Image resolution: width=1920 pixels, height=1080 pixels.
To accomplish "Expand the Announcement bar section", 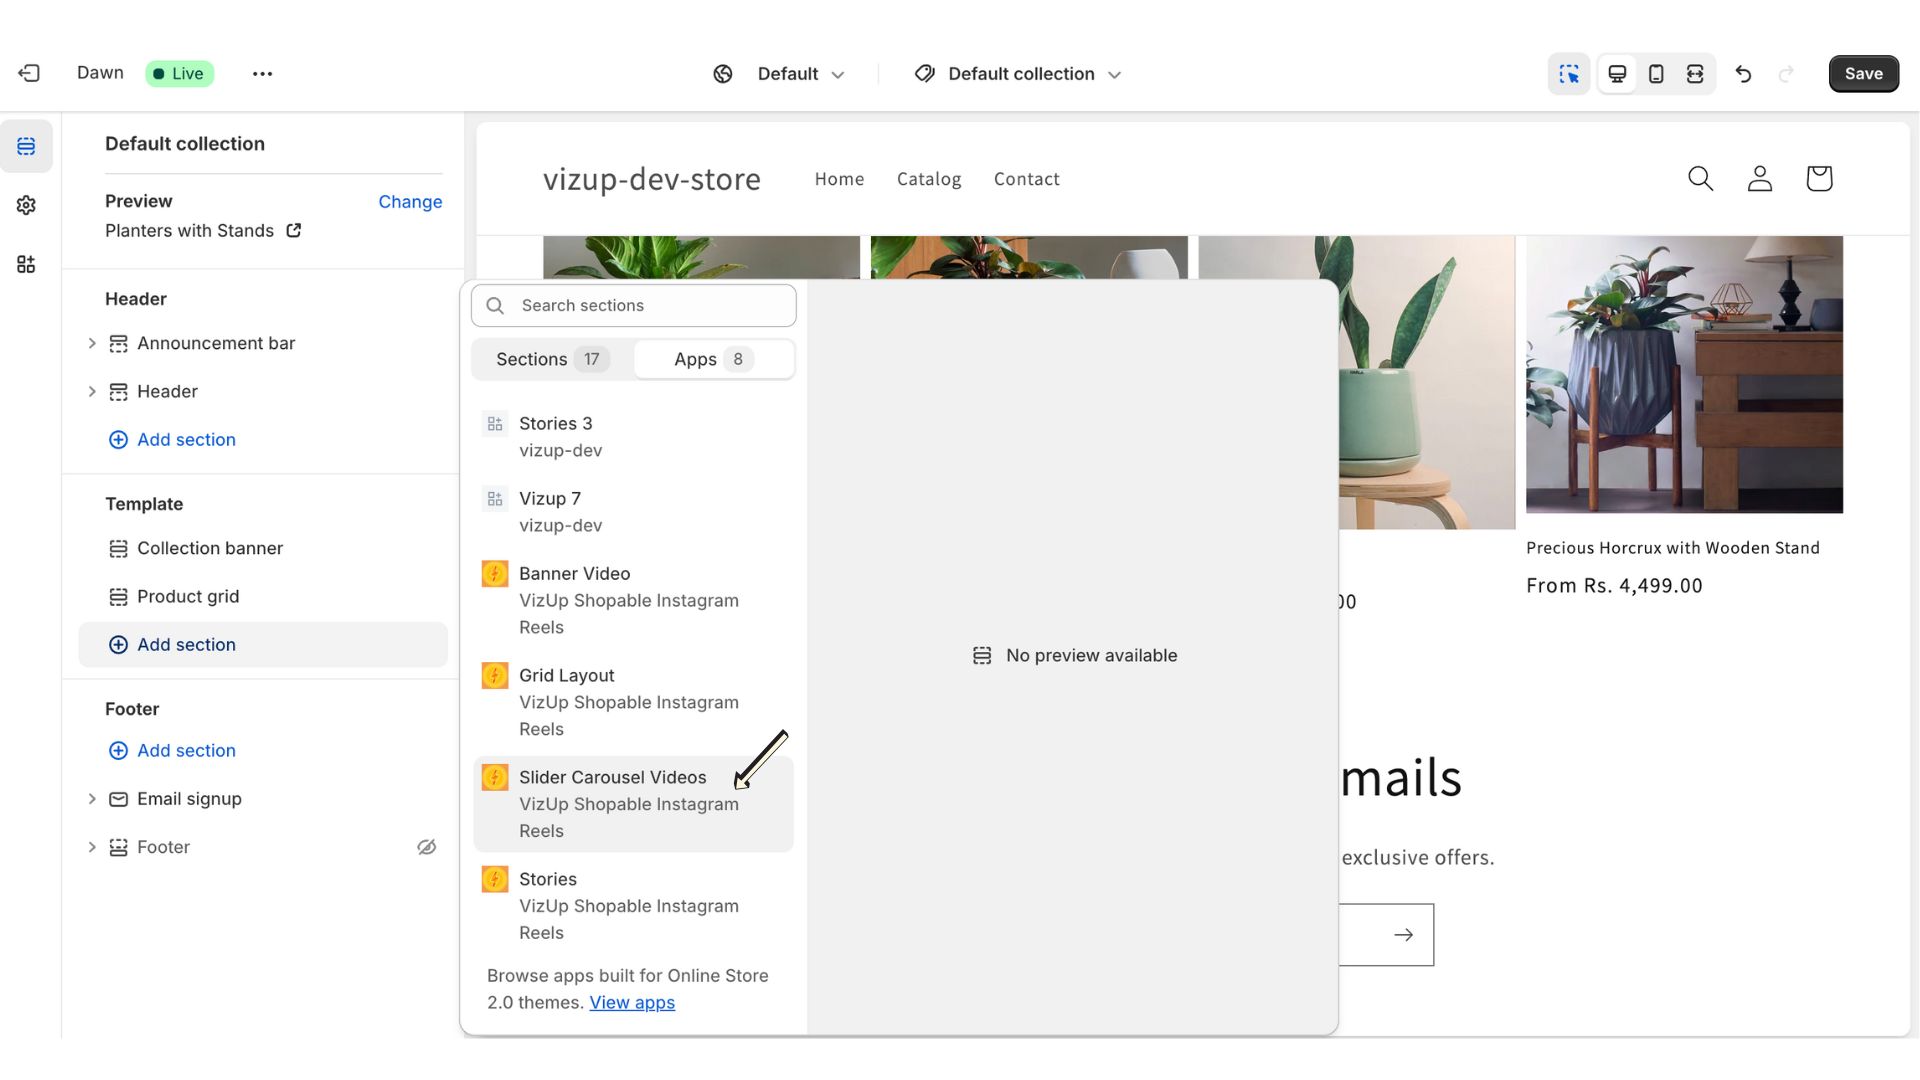I will (x=93, y=343).
